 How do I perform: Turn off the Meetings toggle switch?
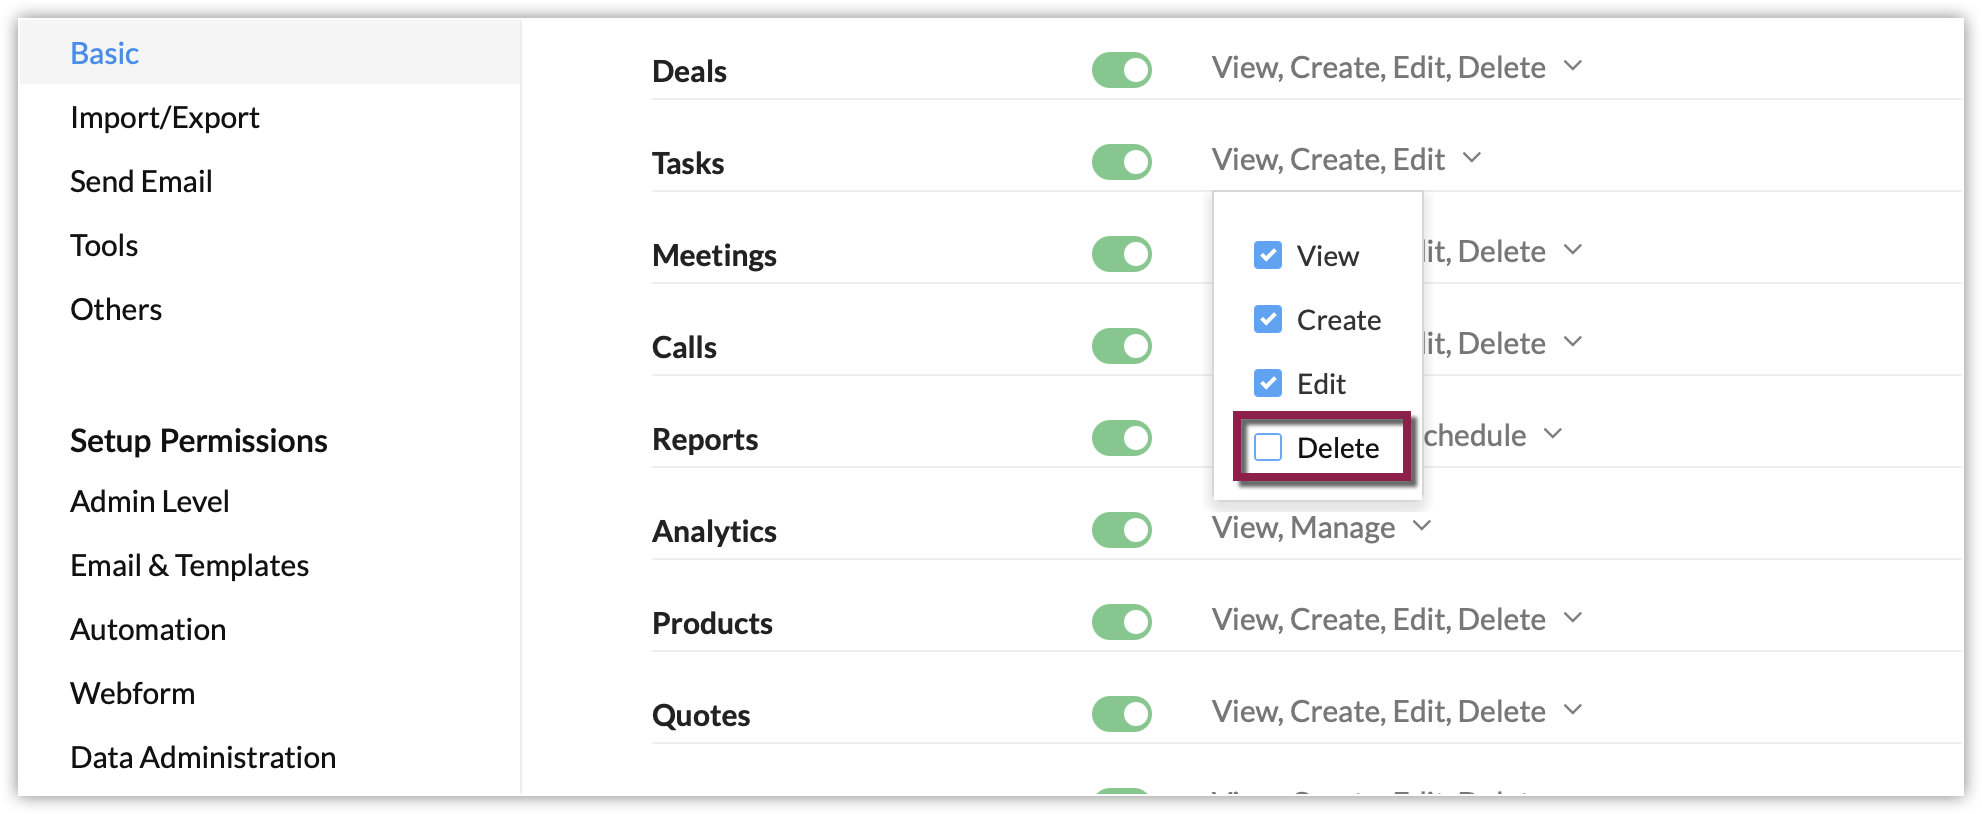pyautogui.click(x=1121, y=254)
